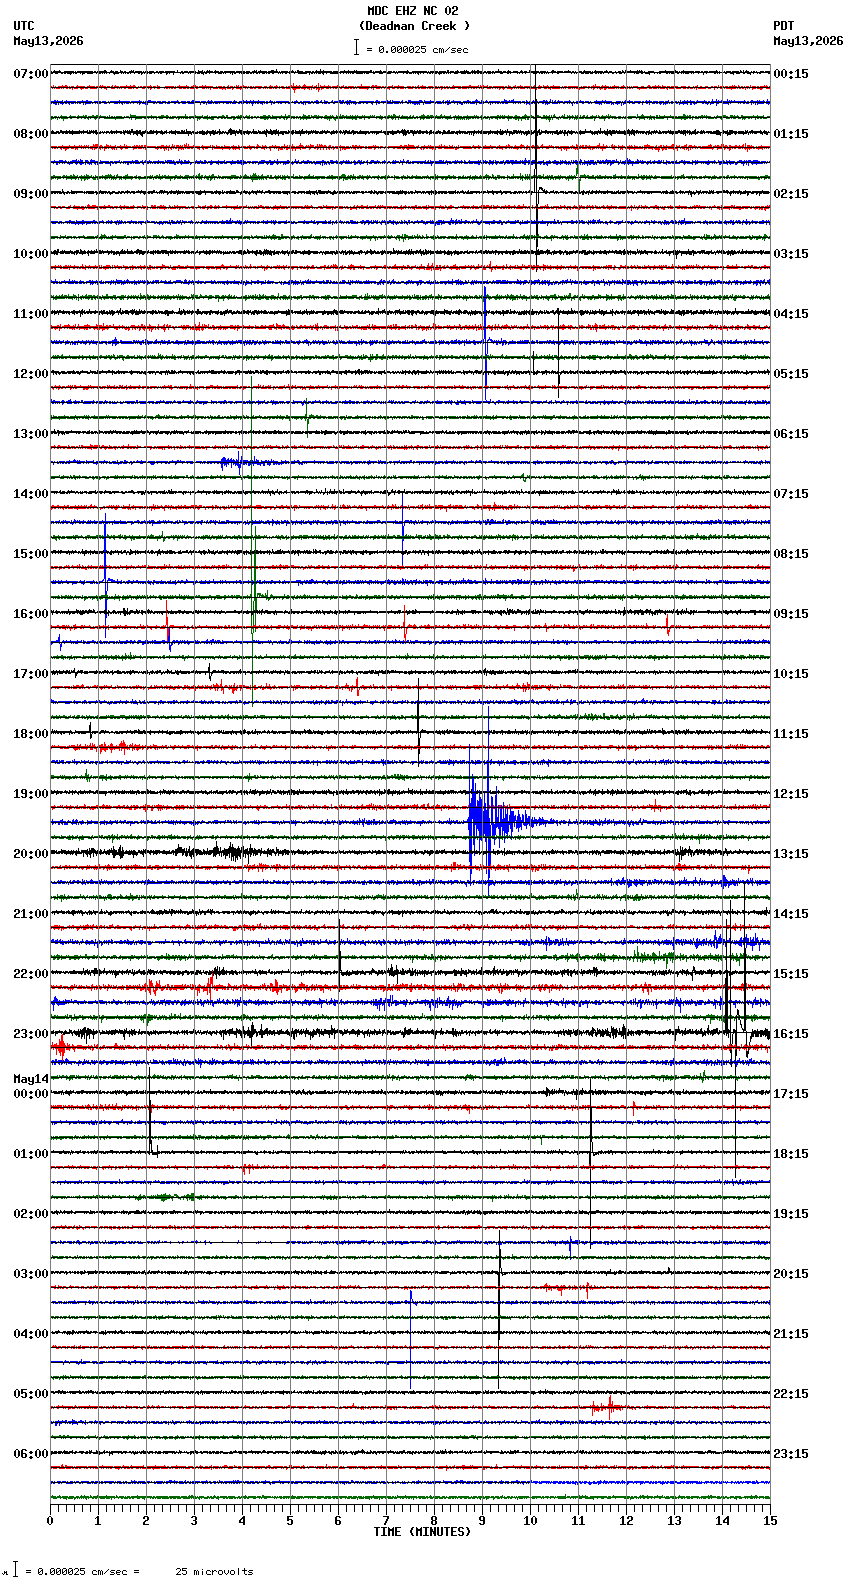The width and height of the screenshot is (850, 1584).
Task: Click the 15 minute axis tick label
Action: click(770, 1521)
